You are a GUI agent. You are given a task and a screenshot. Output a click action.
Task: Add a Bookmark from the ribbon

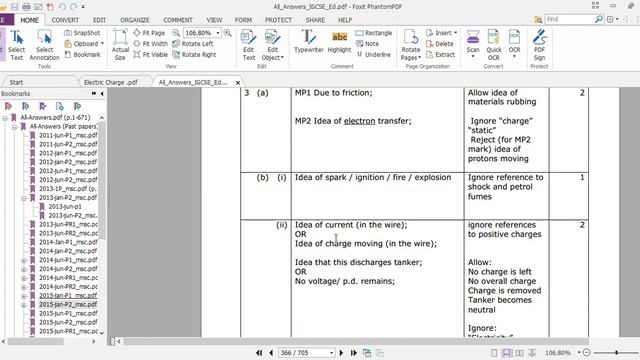coord(82,54)
